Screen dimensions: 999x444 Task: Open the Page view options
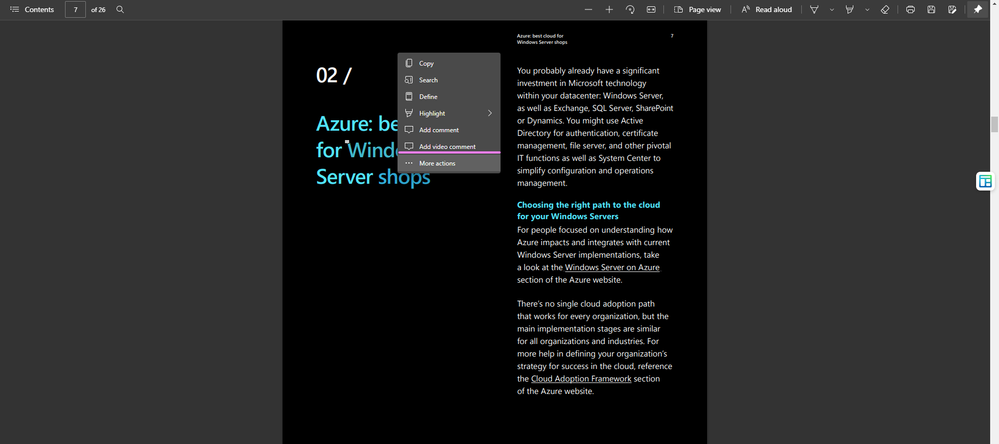point(697,10)
